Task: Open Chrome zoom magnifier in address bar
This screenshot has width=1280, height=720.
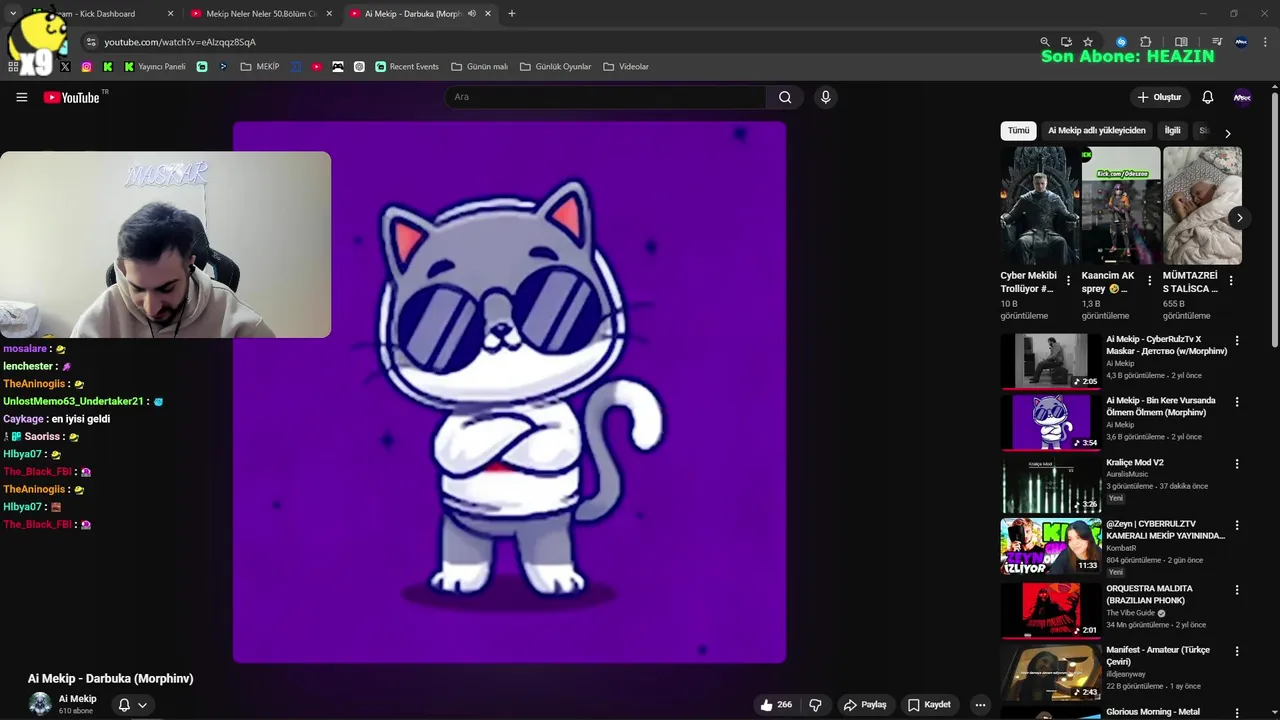Action: click(1045, 42)
